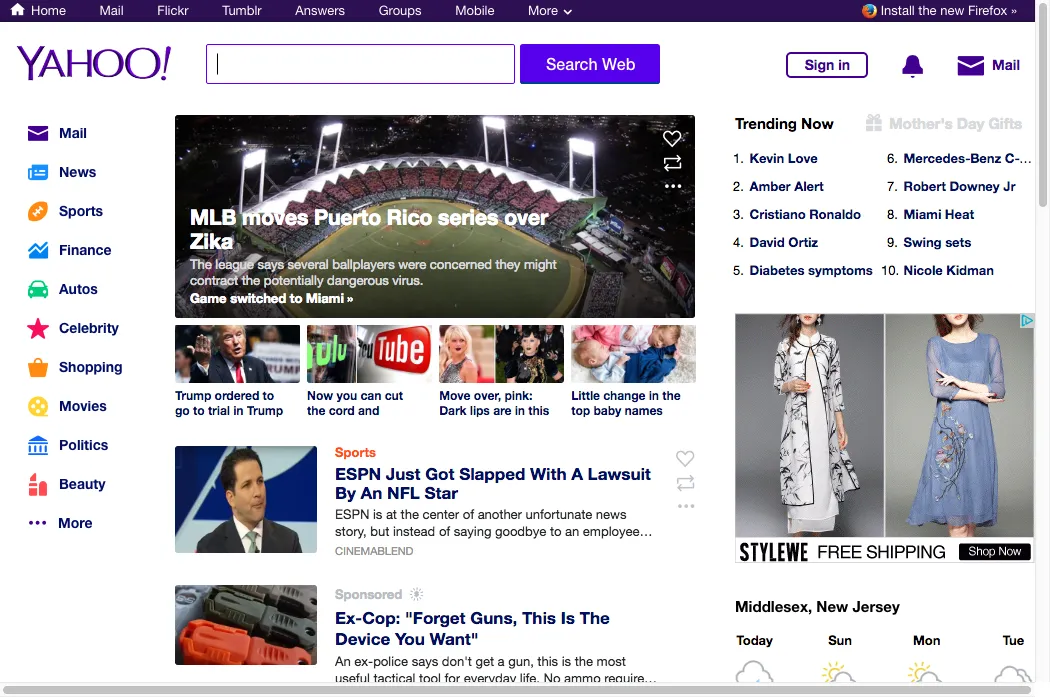Open trending topic Diabetes symptoms
The width and height of the screenshot is (1050, 697).
click(x=811, y=270)
